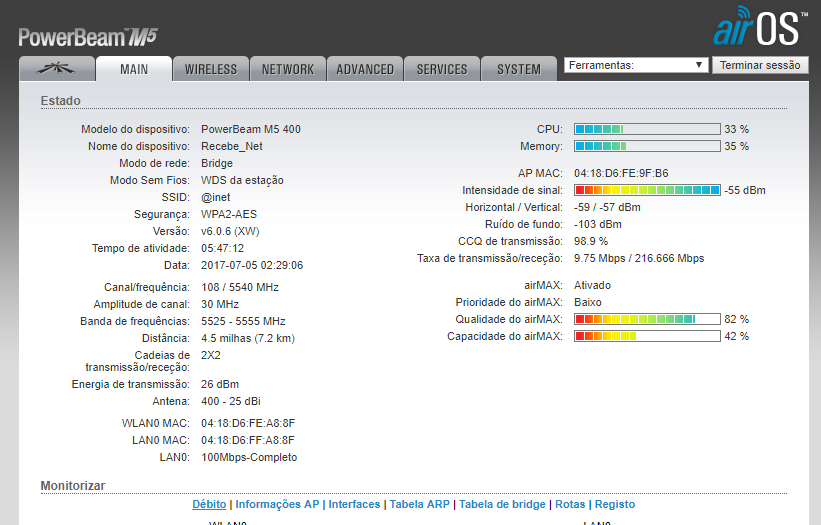The width and height of the screenshot is (821, 525).
Task: Click the airOS logo
Action: tap(759, 26)
